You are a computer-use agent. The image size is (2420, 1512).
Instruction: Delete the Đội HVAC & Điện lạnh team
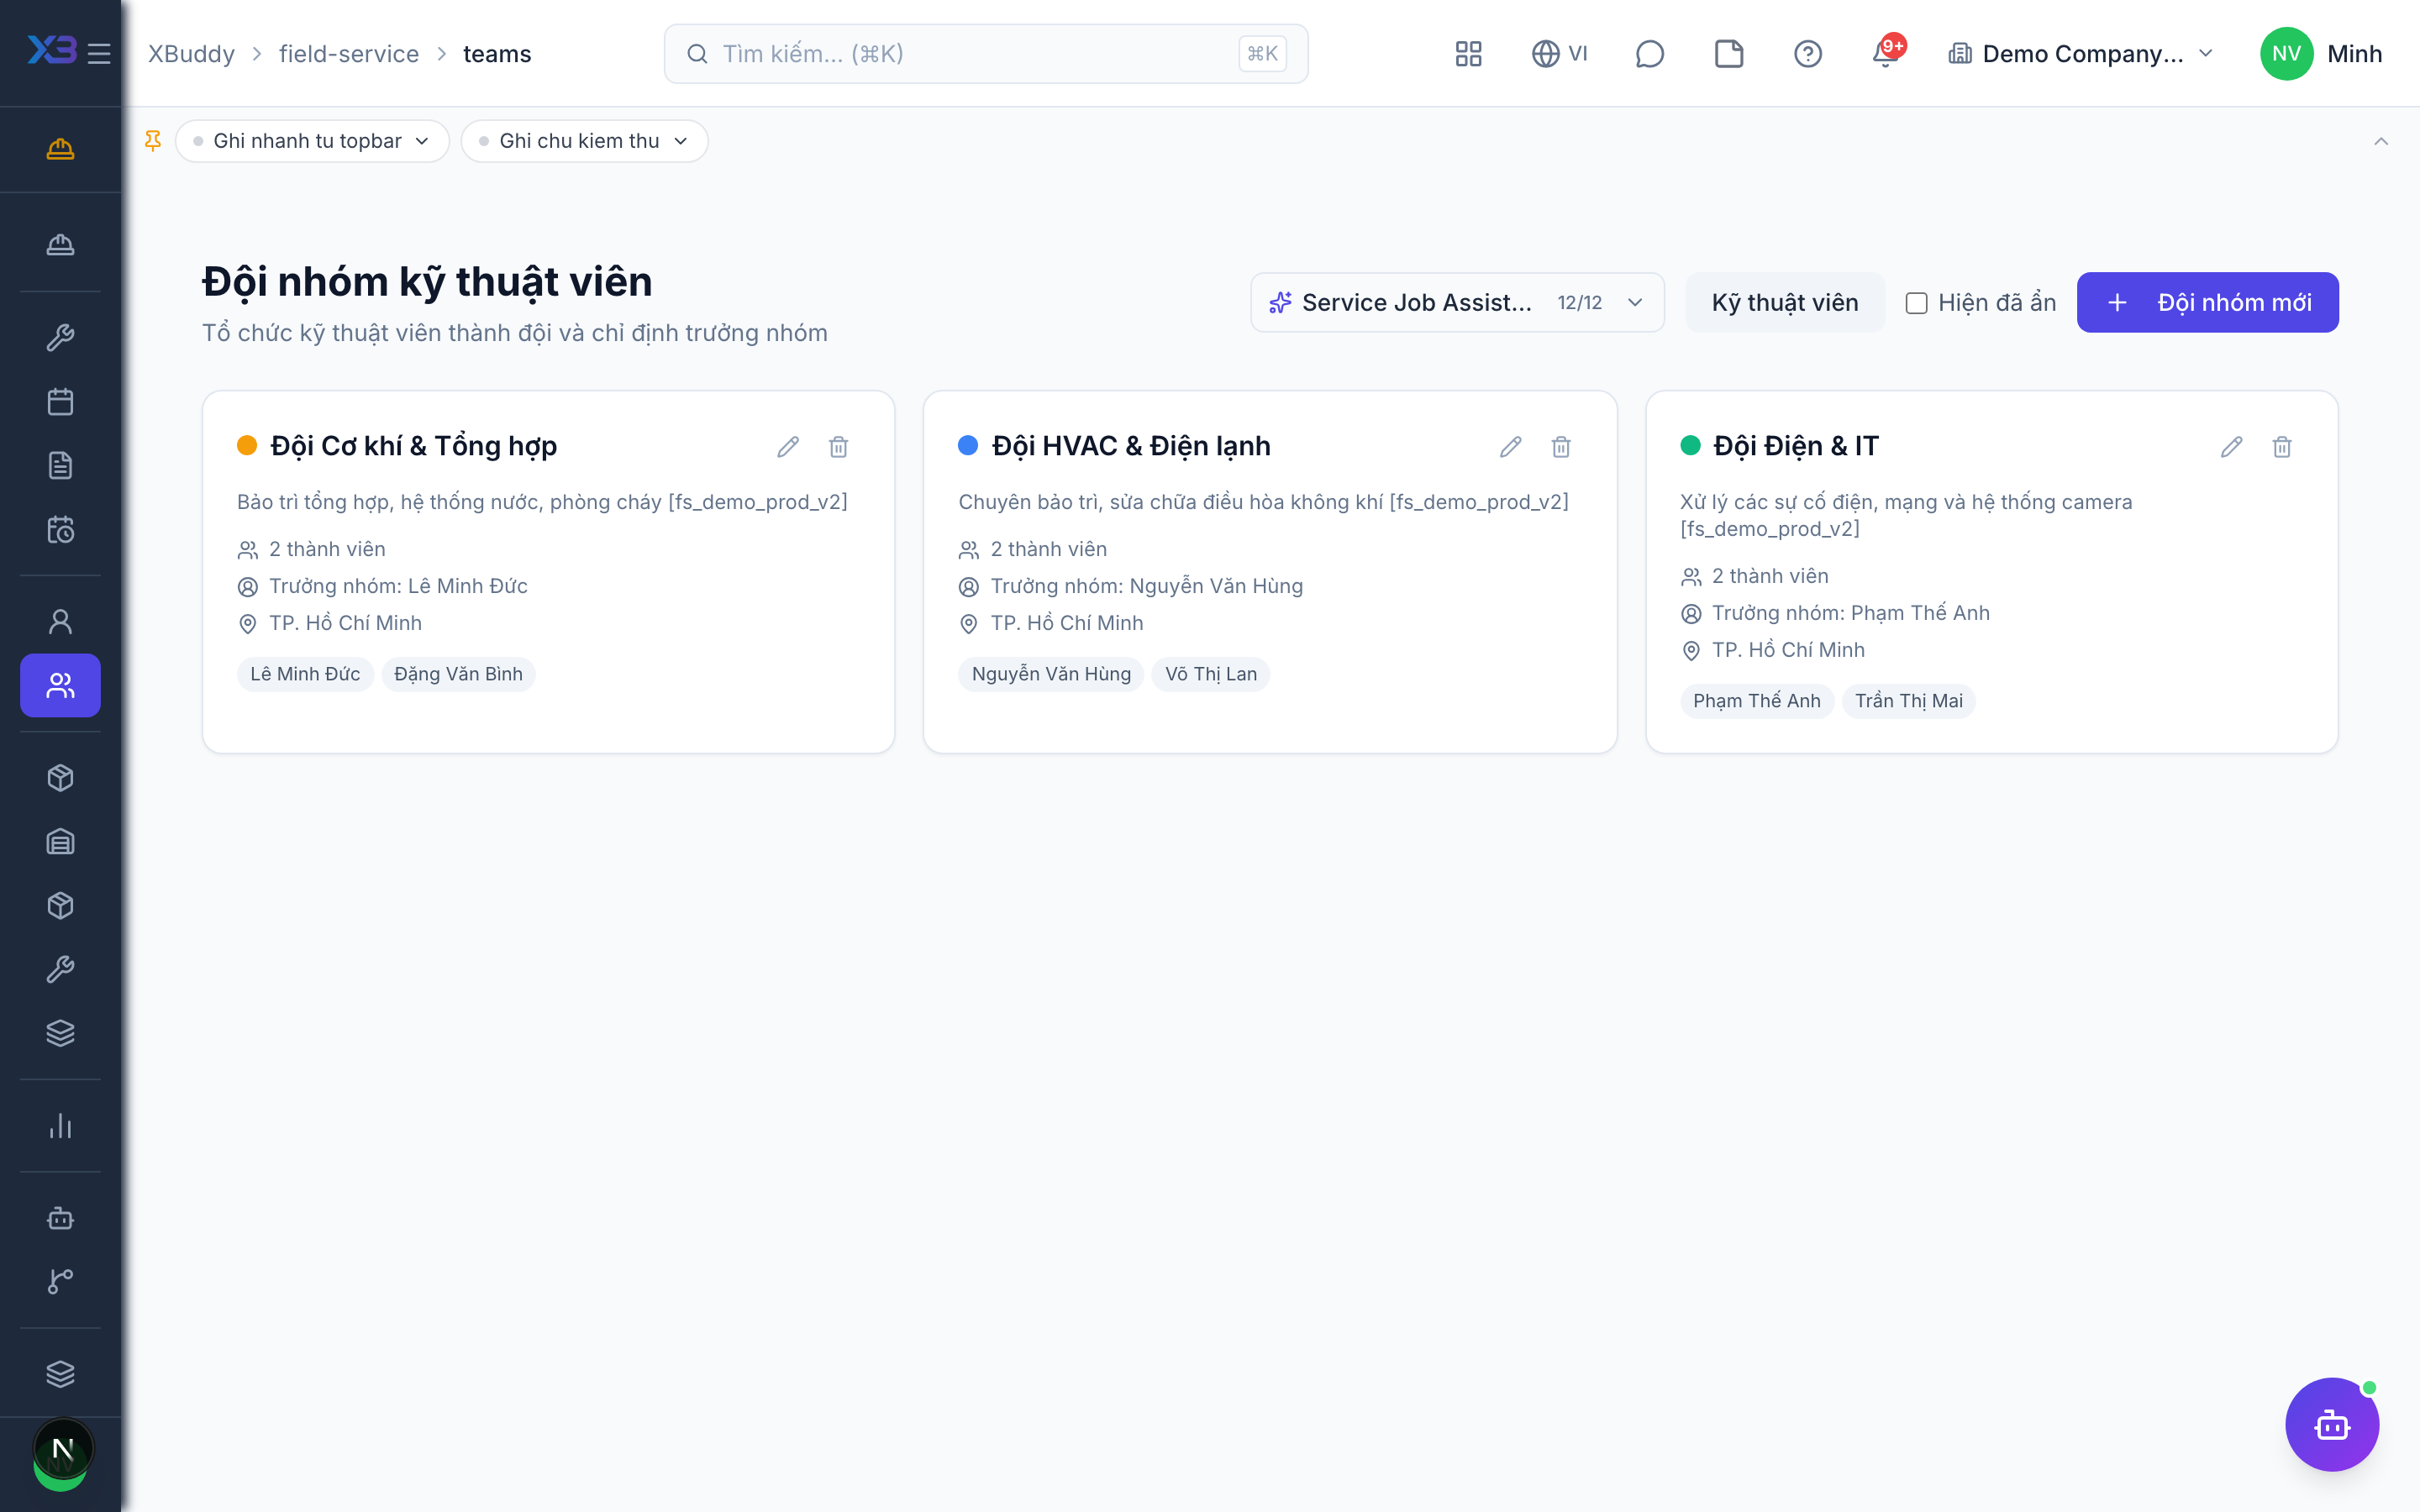pos(1561,447)
